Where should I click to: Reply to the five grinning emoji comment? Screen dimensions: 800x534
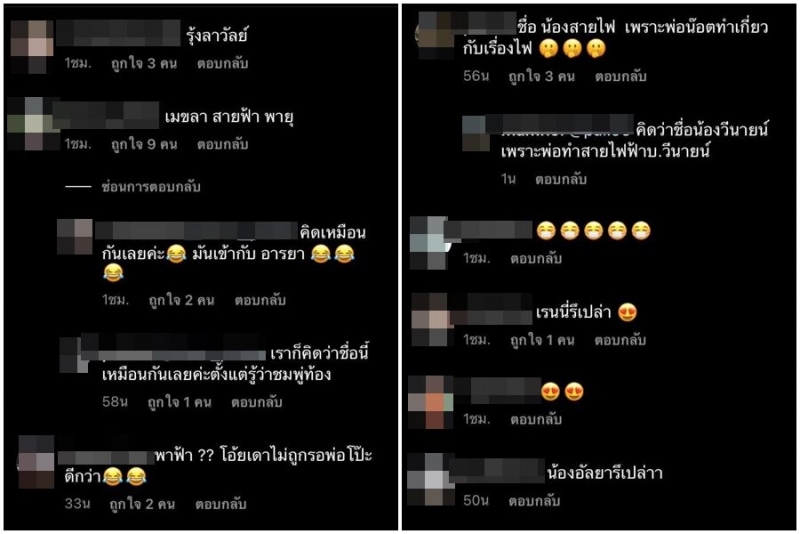[536, 259]
